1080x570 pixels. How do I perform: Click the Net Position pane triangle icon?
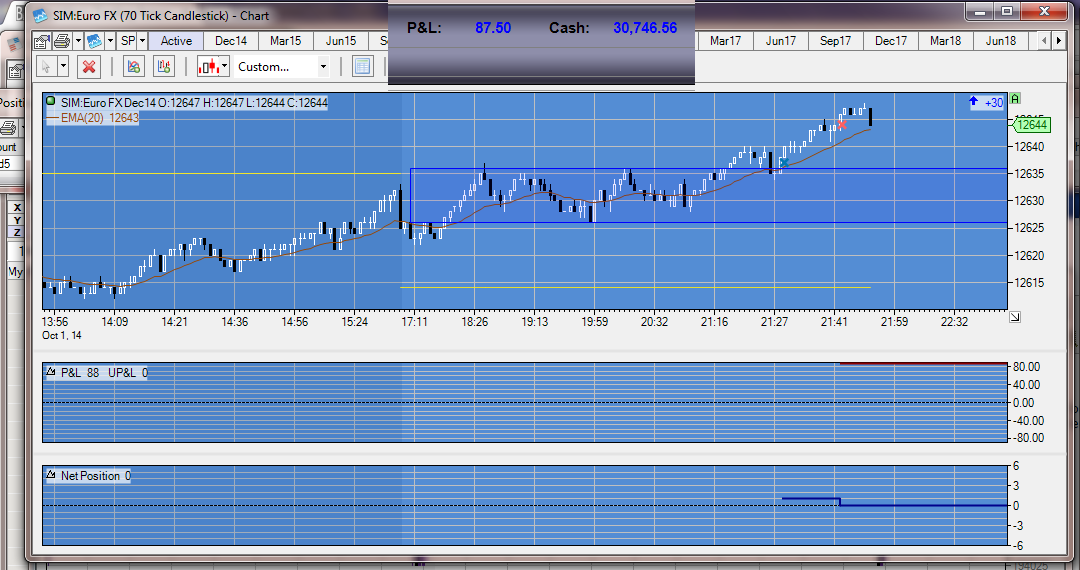click(50, 475)
